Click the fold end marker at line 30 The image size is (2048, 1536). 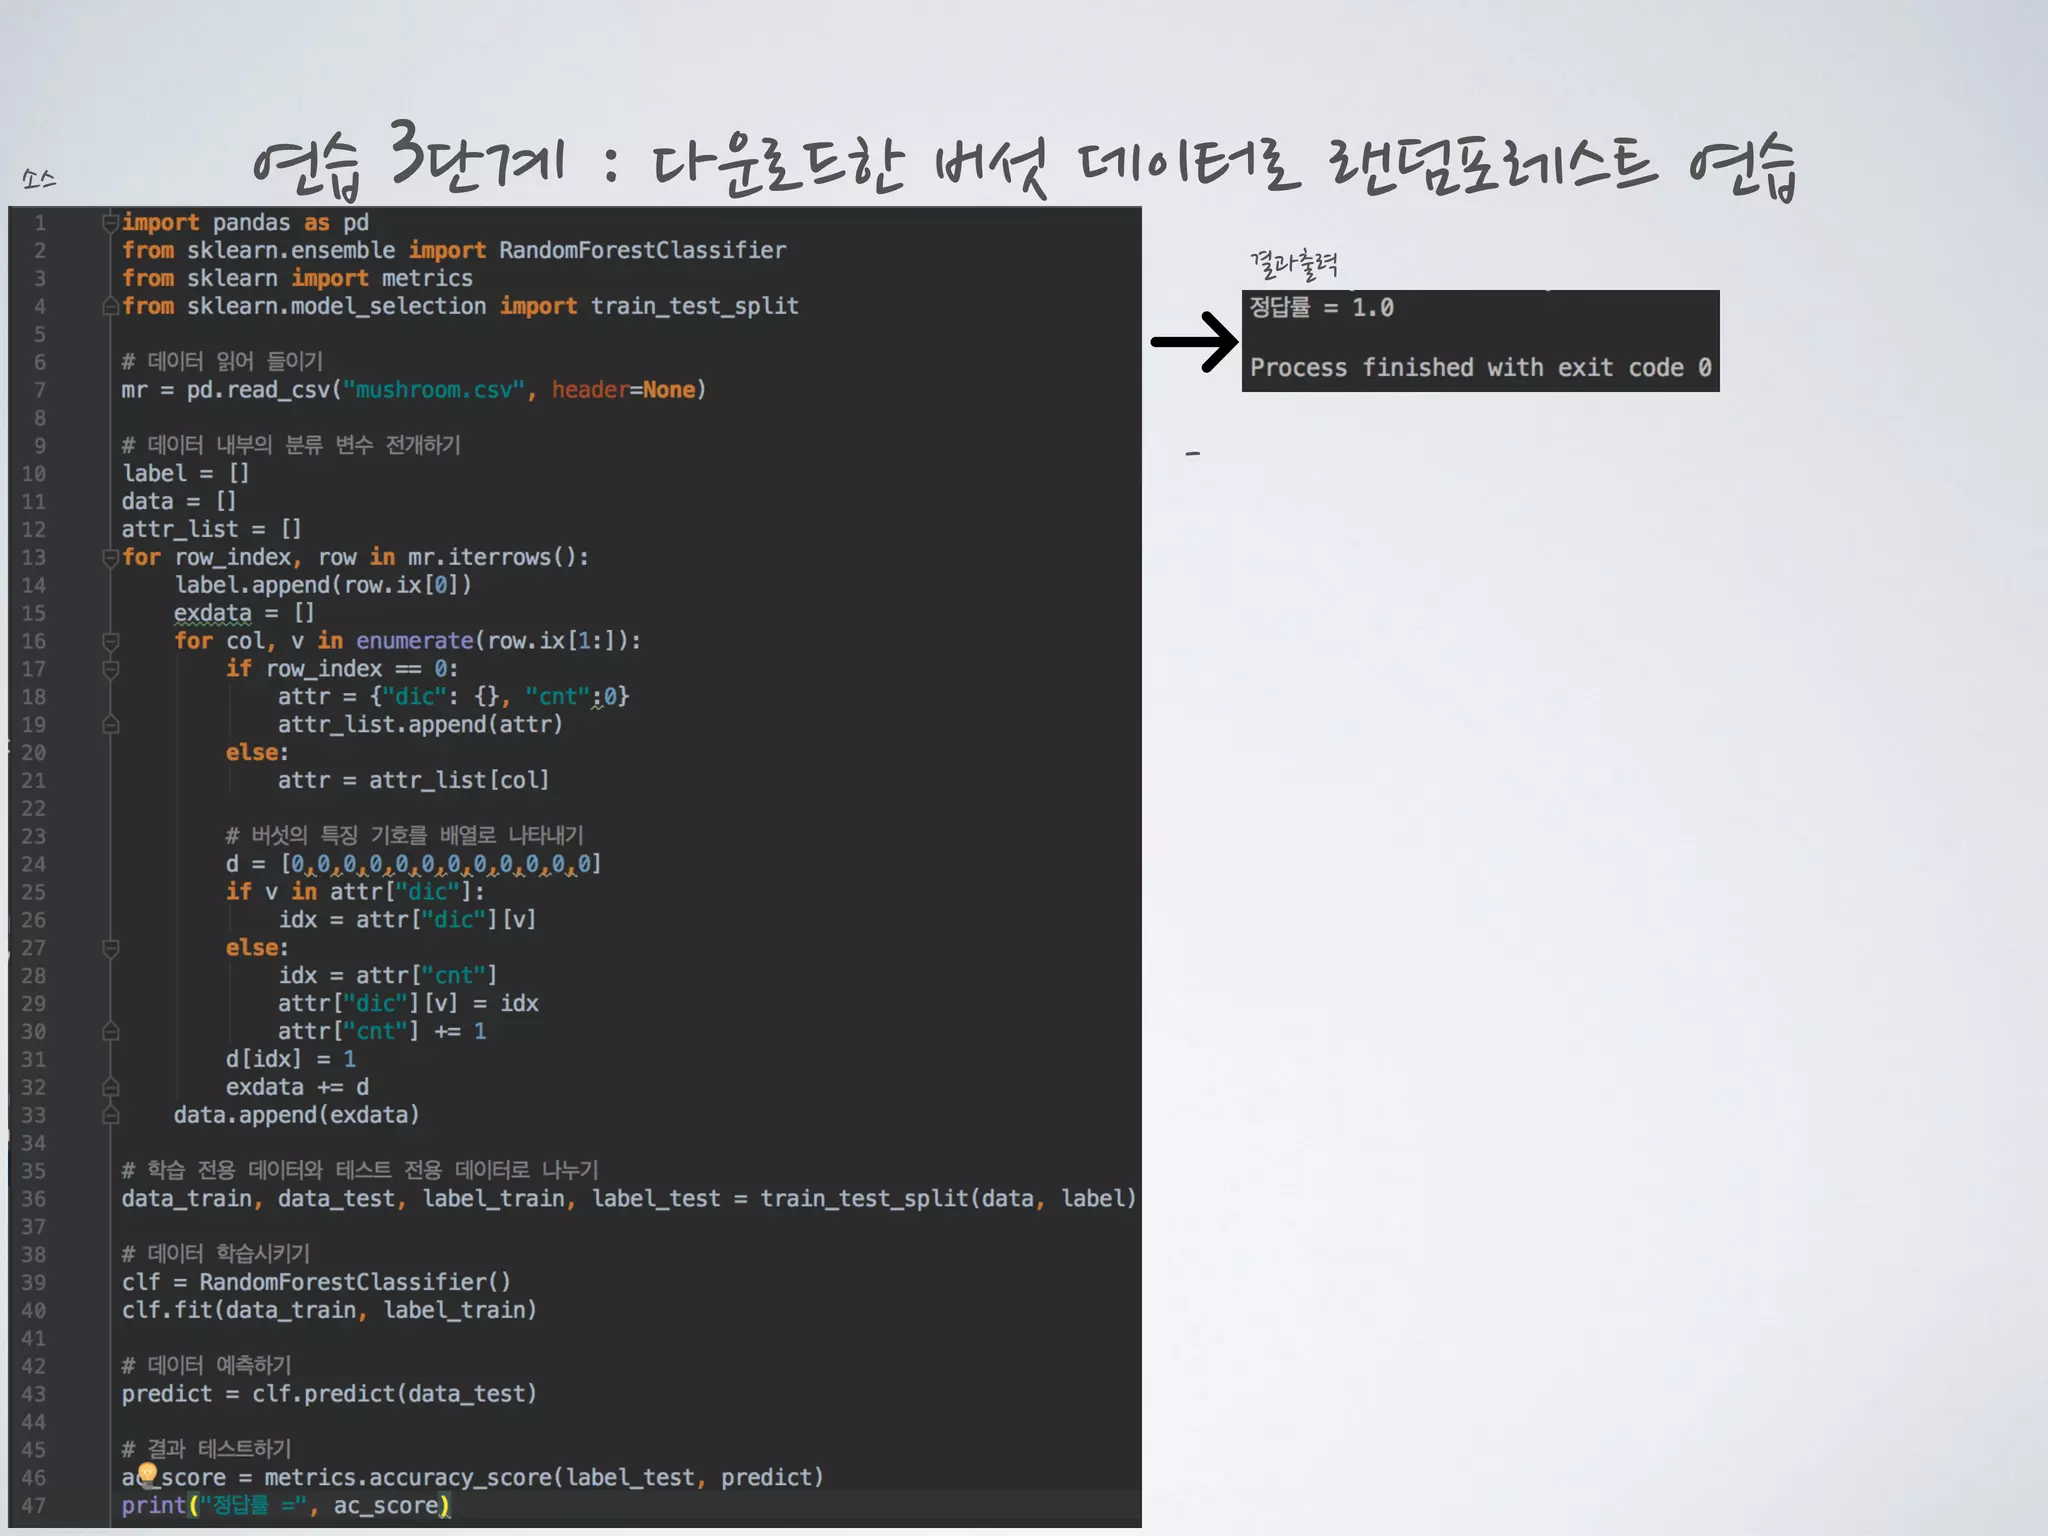(x=111, y=1031)
